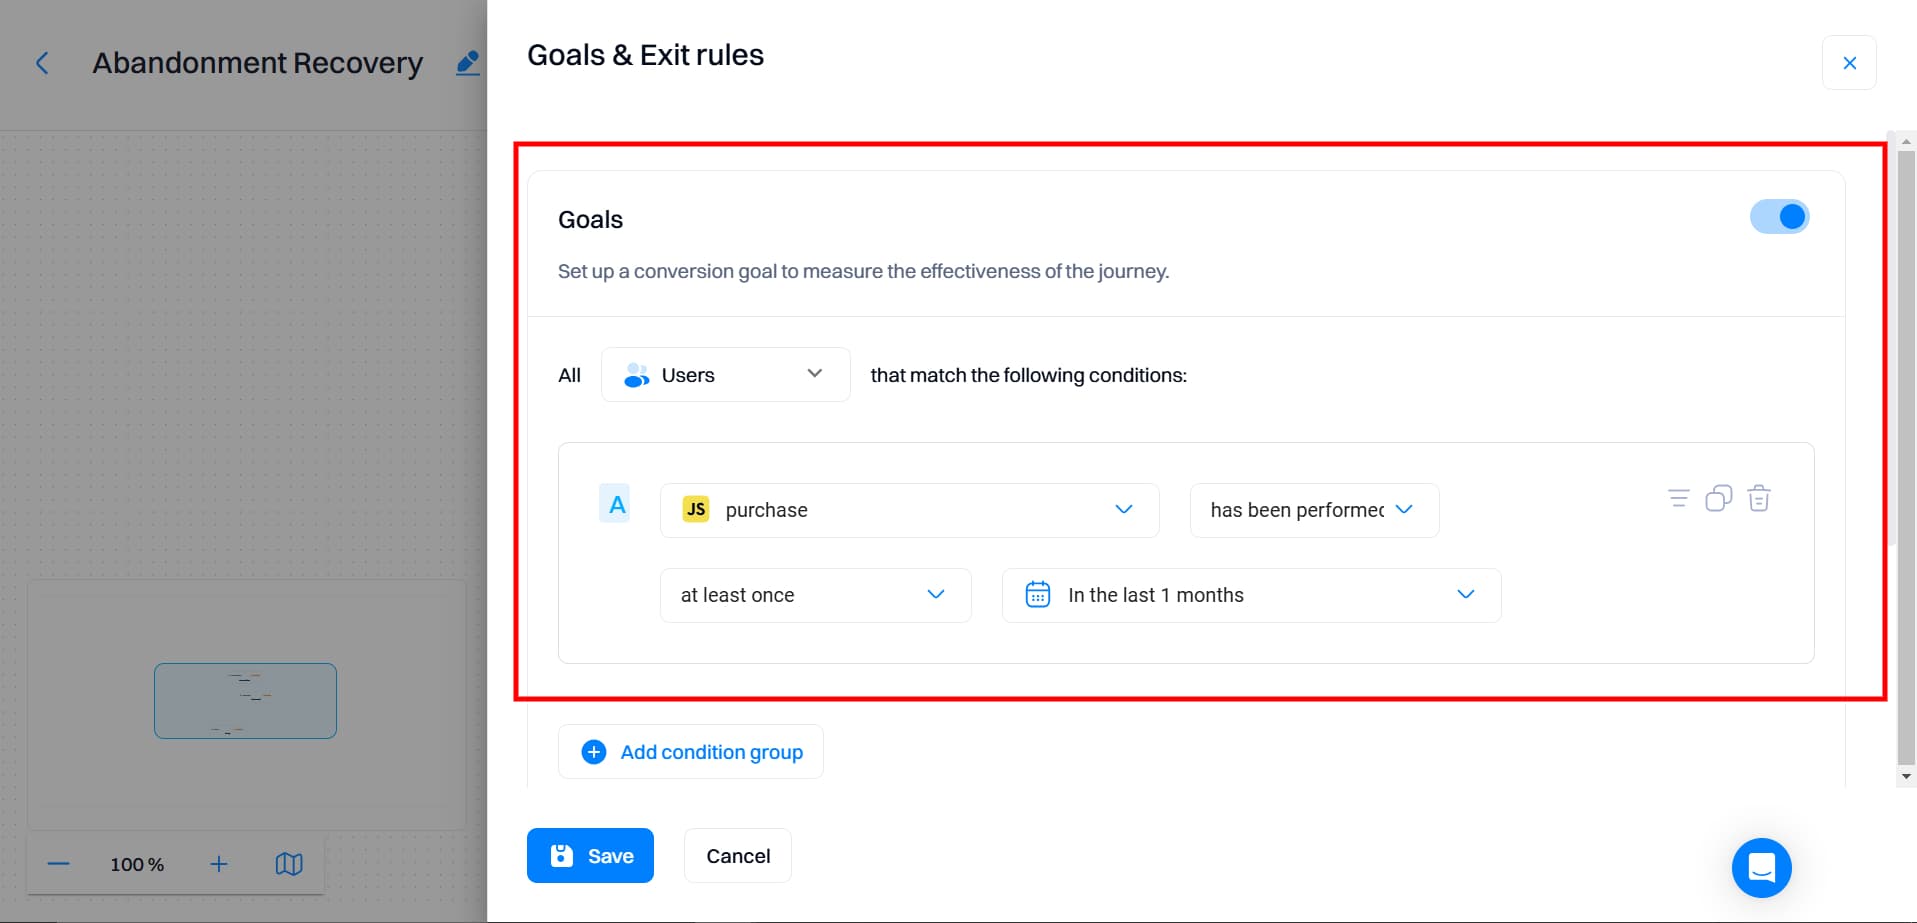
Task: Close the Goals & Exit rules panel
Action: tap(1849, 62)
